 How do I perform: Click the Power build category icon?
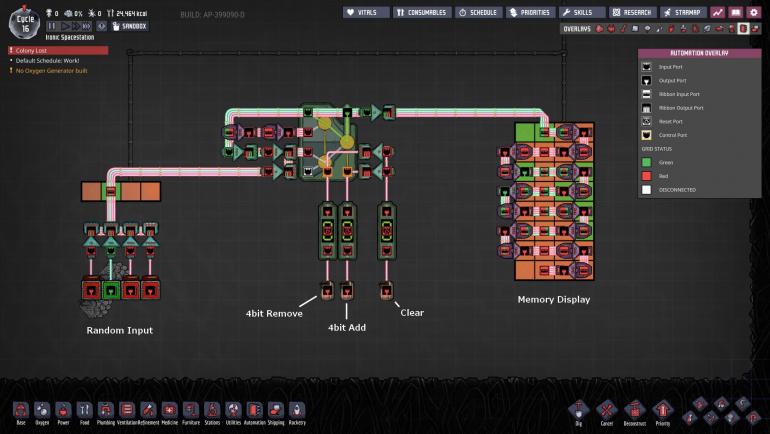tap(62, 410)
